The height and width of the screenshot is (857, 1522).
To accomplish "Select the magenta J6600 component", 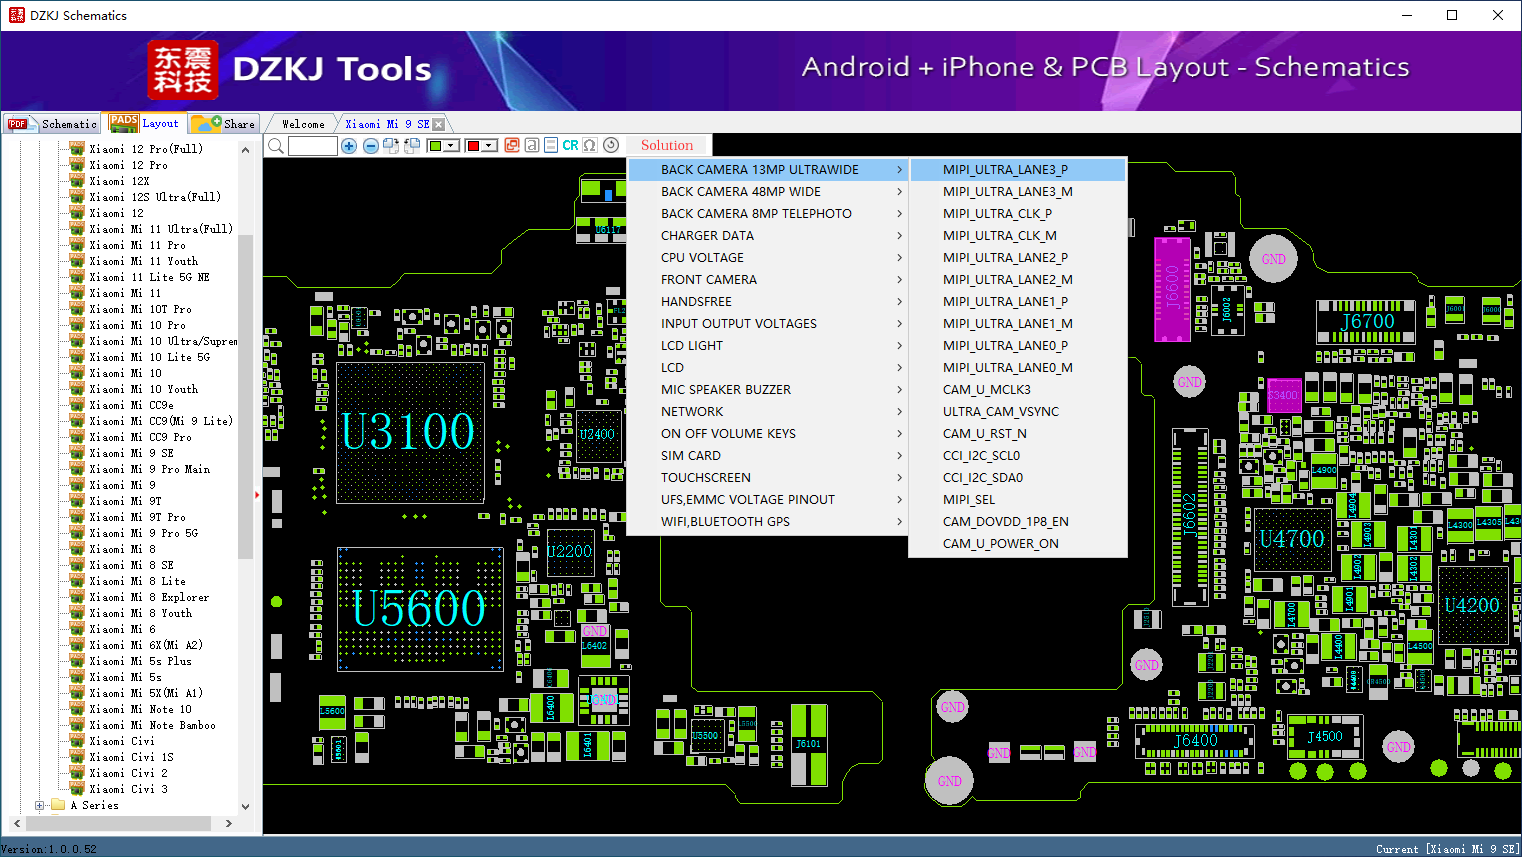I will pyautogui.click(x=1172, y=288).
